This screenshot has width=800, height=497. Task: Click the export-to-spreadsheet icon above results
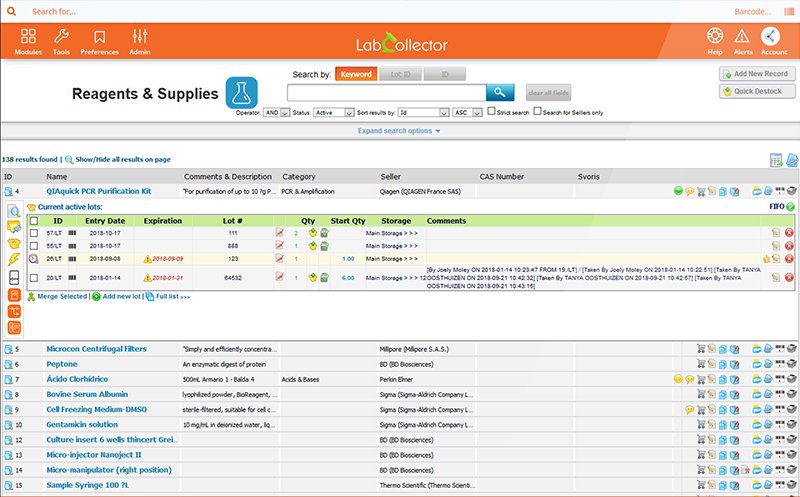click(x=776, y=160)
